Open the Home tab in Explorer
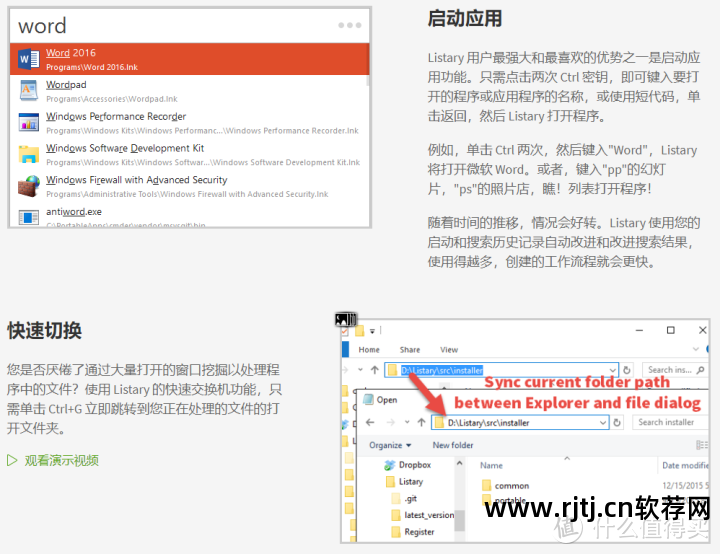Screen dimensions: 720x554 [x=369, y=350]
